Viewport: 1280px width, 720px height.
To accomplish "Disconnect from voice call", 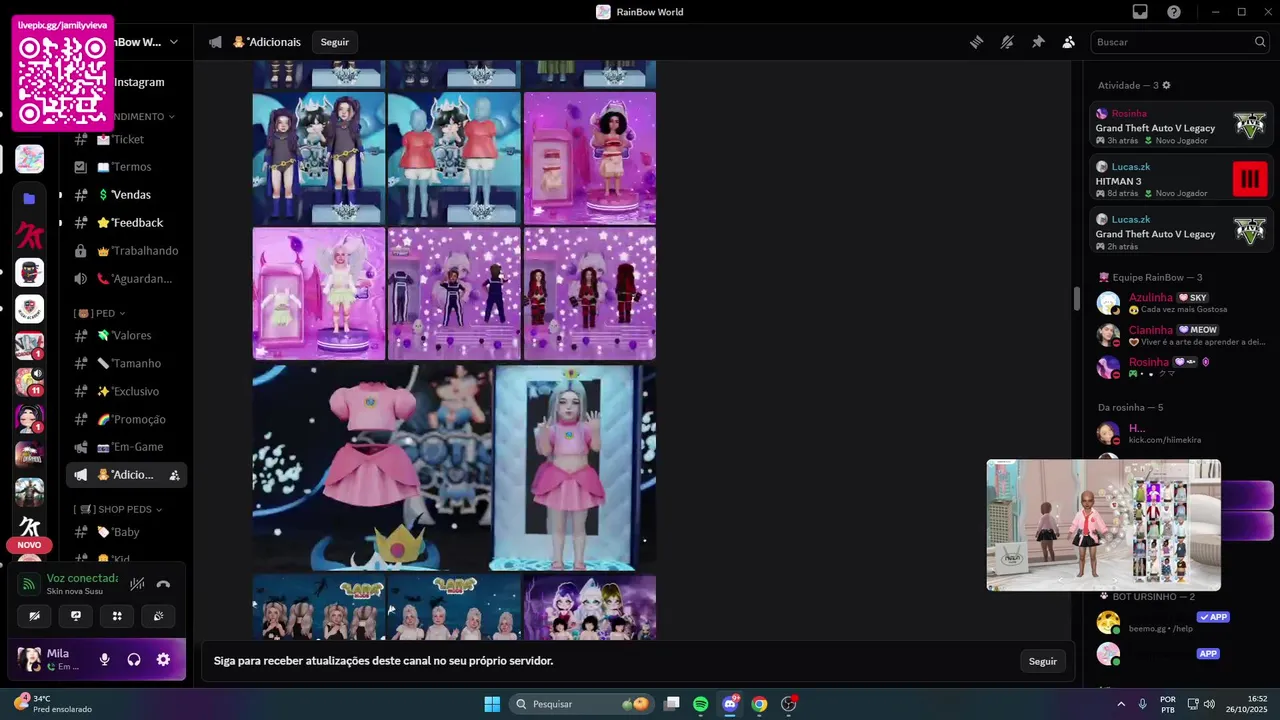I will pos(163,584).
